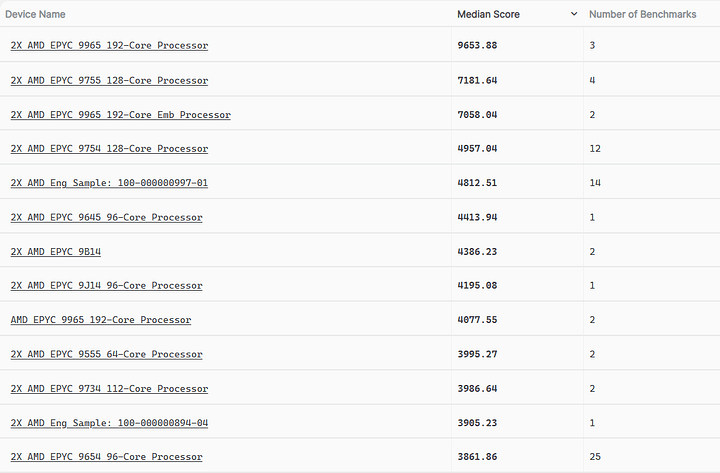Follow the 2X AMD EPYC 9754 128-Core link

click(x=109, y=149)
